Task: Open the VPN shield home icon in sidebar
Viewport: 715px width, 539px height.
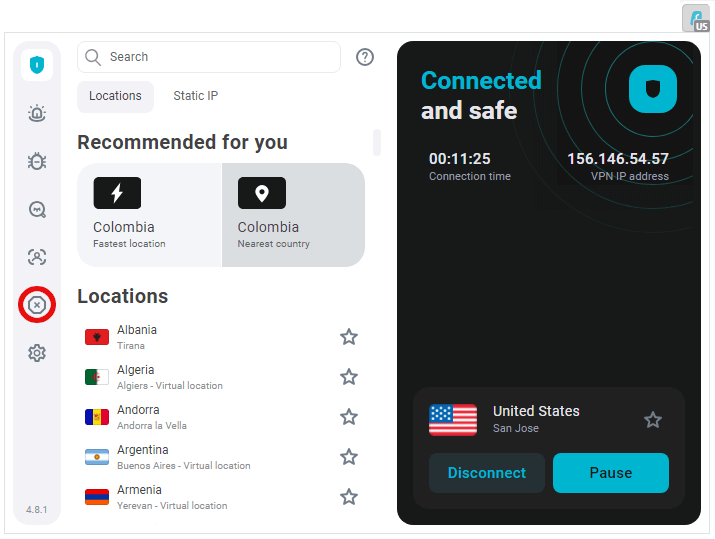Action: pos(37,65)
